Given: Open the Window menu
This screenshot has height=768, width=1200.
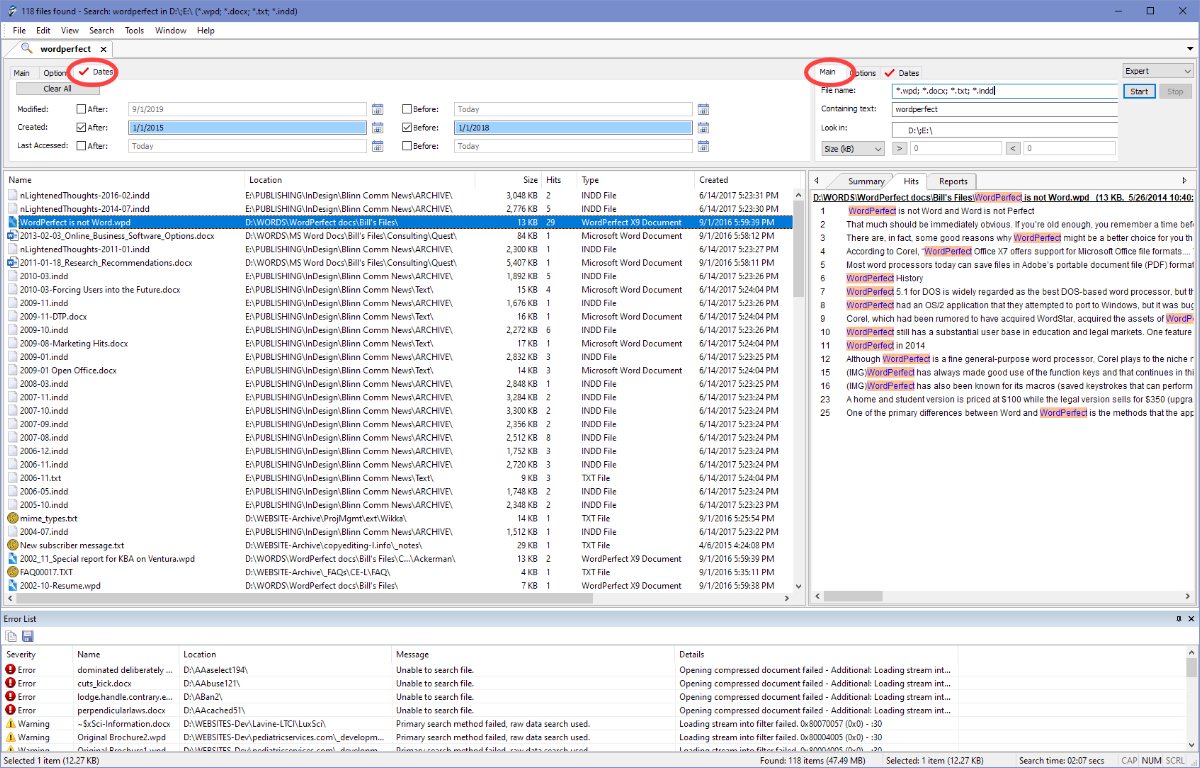Looking at the screenshot, I should point(170,31).
